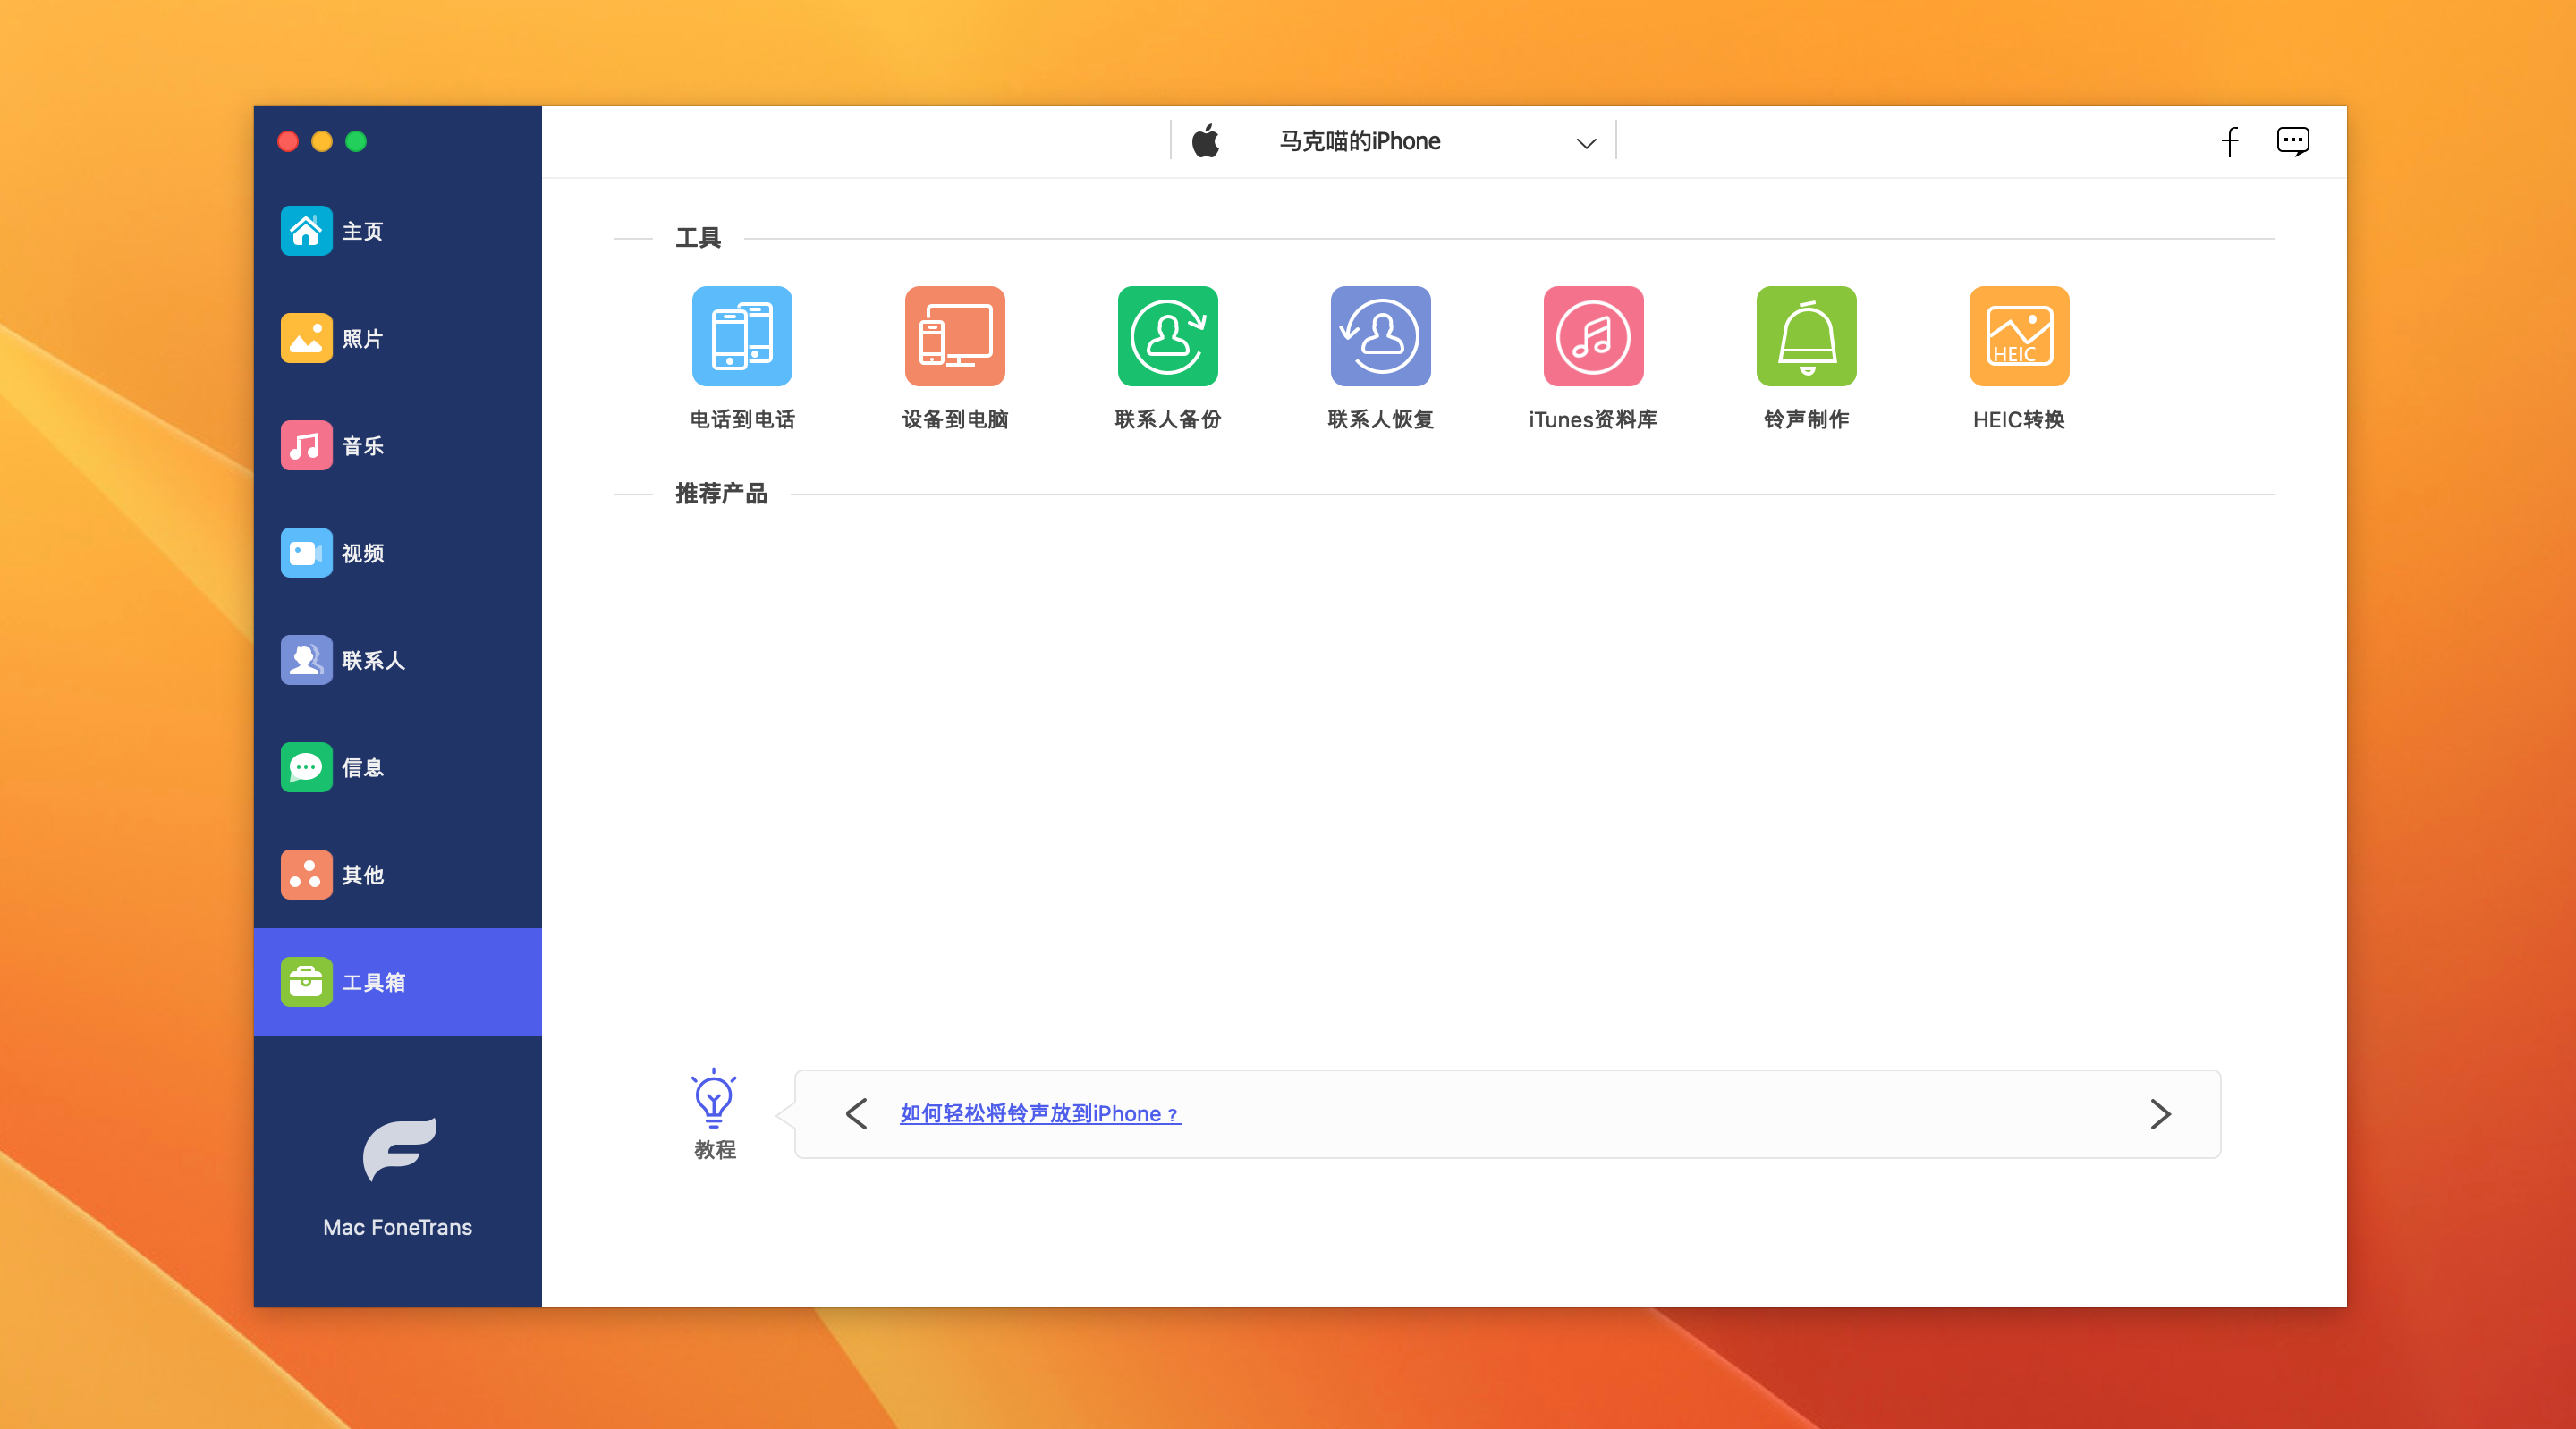2576x1429 pixels.
Task: Show the next tutorial with right arrow
Action: pyautogui.click(x=2160, y=1113)
